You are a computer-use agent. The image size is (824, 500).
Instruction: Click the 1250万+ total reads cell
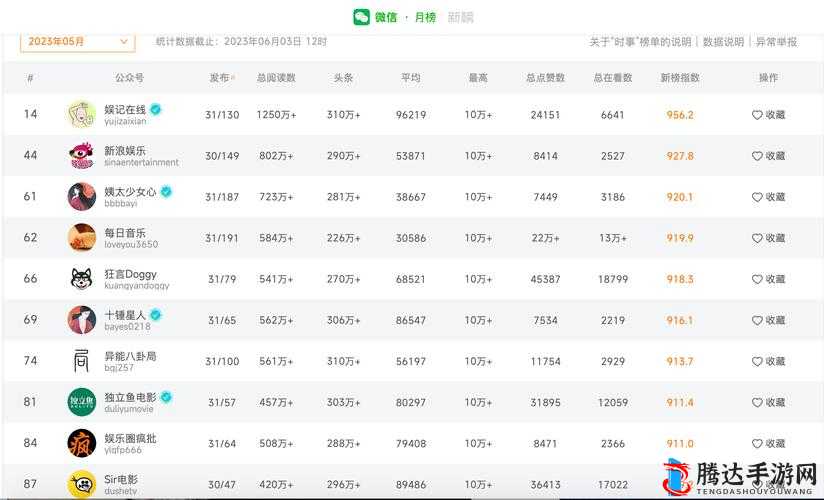click(x=276, y=115)
